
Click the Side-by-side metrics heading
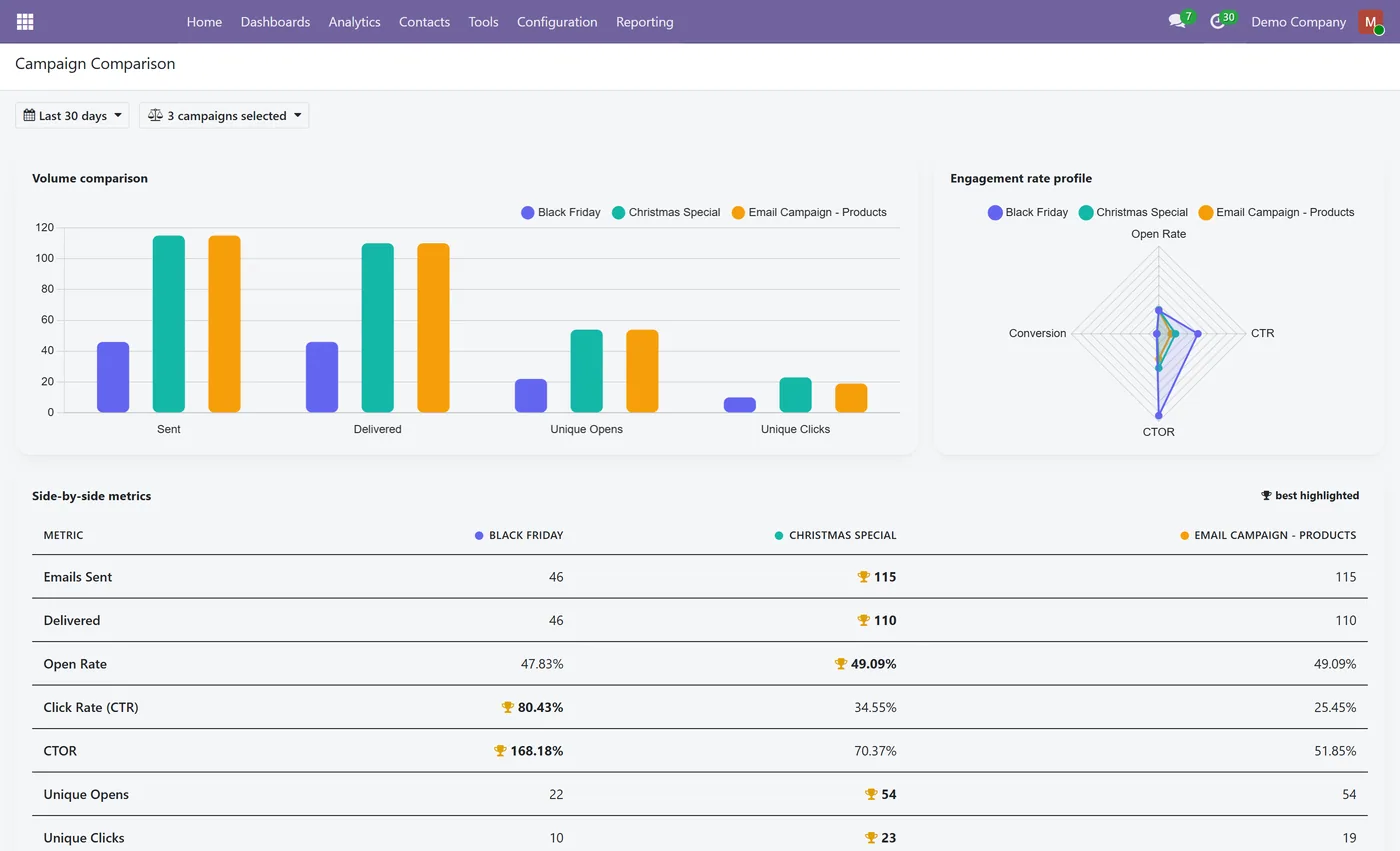(x=92, y=495)
